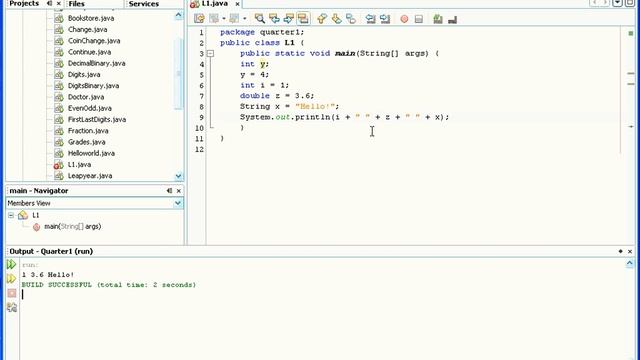Jump to the previous bookmark
Image resolution: width=640 pixels, height=360 pixels.
point(322,18)
